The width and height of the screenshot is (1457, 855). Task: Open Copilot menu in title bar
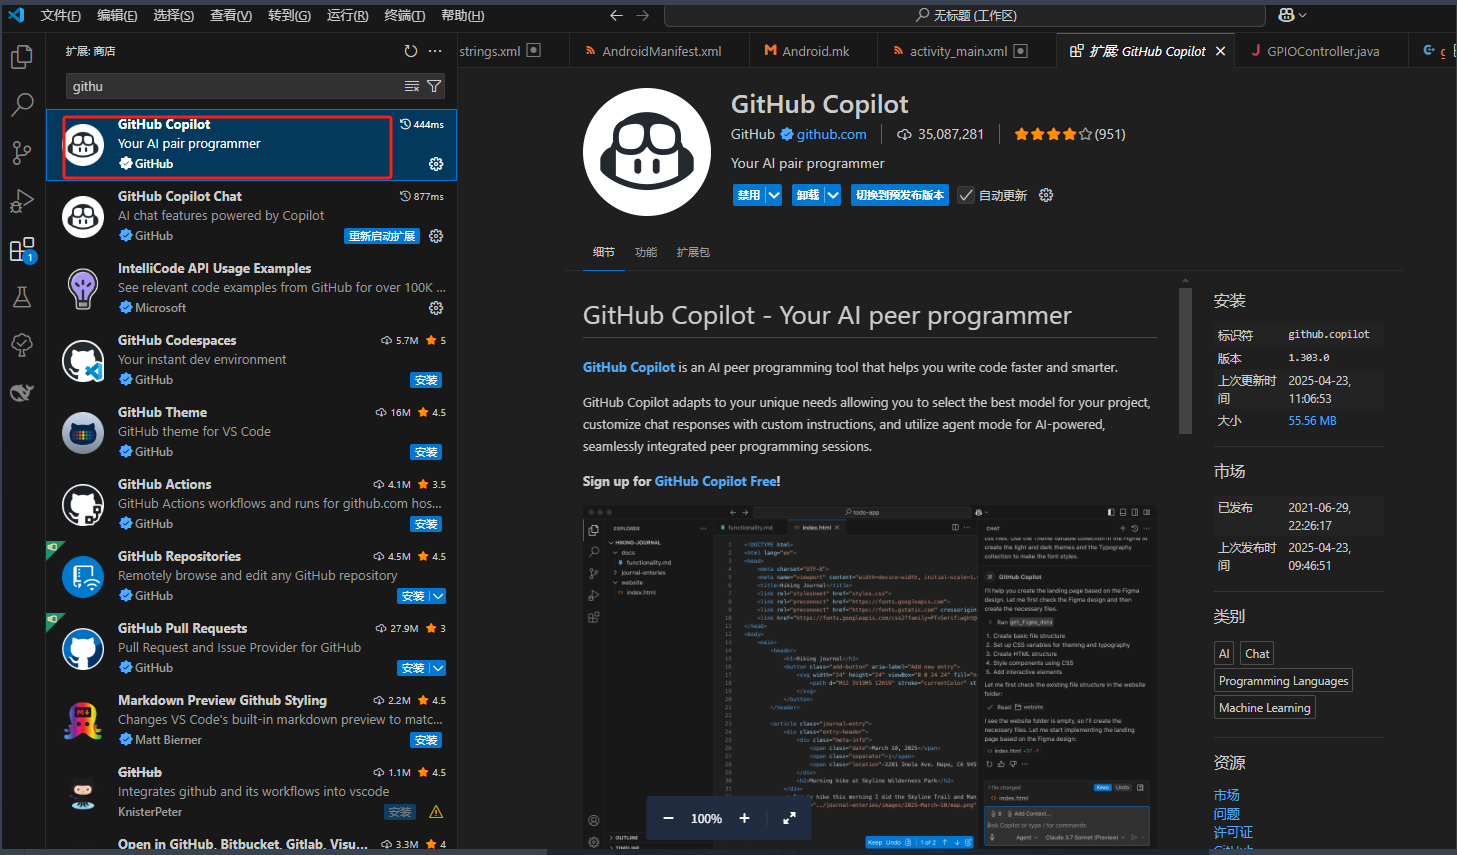[x=1287, y=15]
